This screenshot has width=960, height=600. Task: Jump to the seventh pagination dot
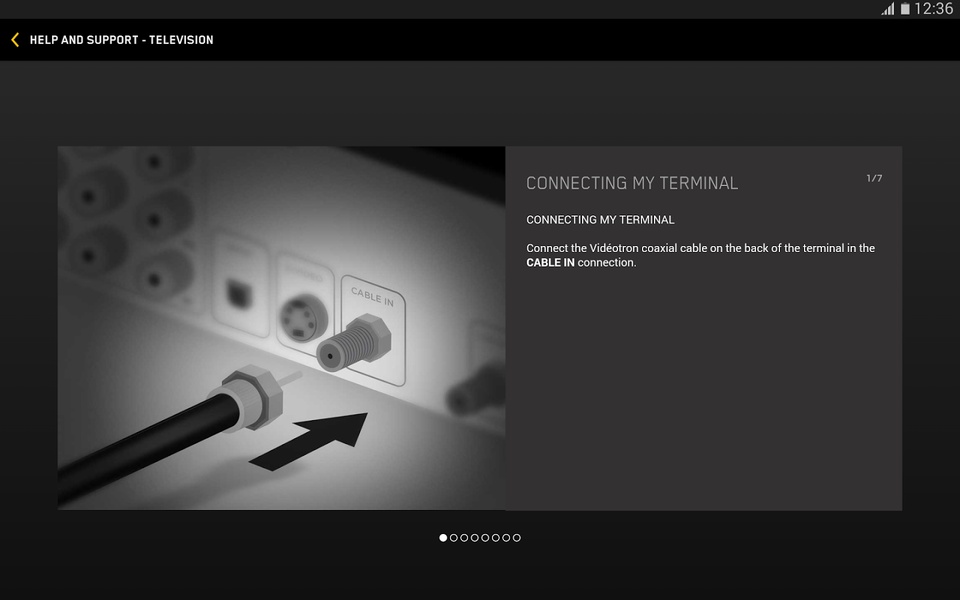coord(506,538)
